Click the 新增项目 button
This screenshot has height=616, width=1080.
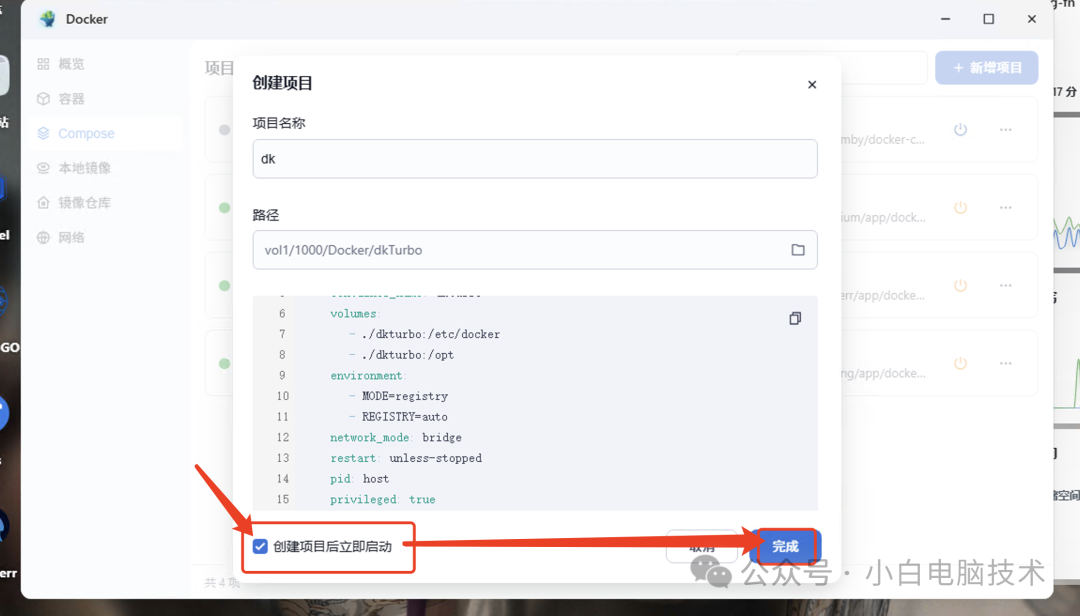(986, 68)
